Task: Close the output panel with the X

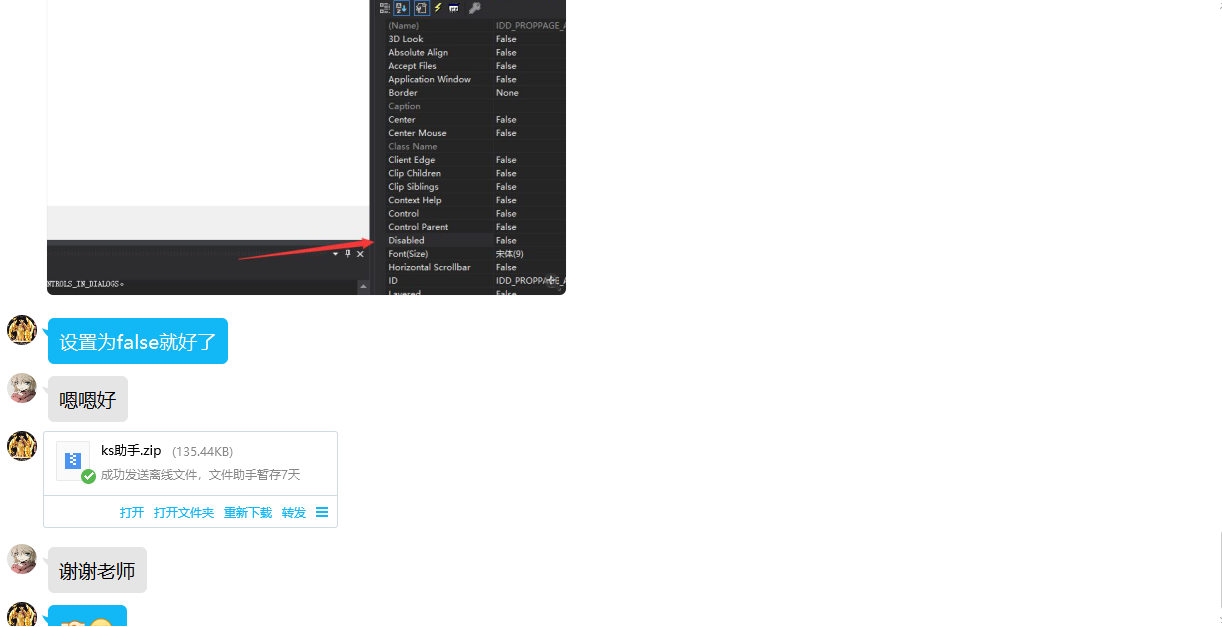Action: (360, 254)
